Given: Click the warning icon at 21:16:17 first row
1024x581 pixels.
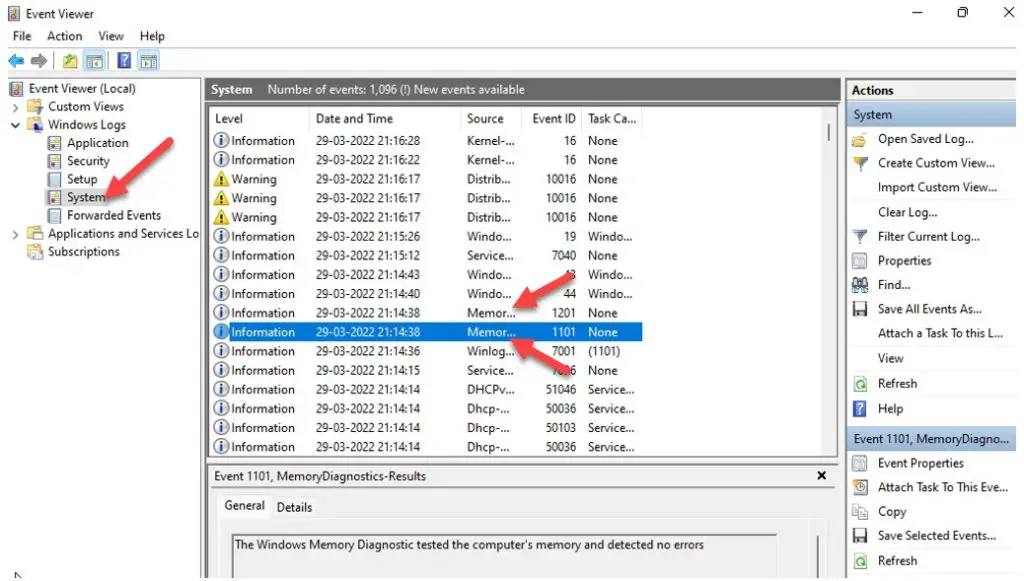Looking at the screenshot, I should click(221, 179).
